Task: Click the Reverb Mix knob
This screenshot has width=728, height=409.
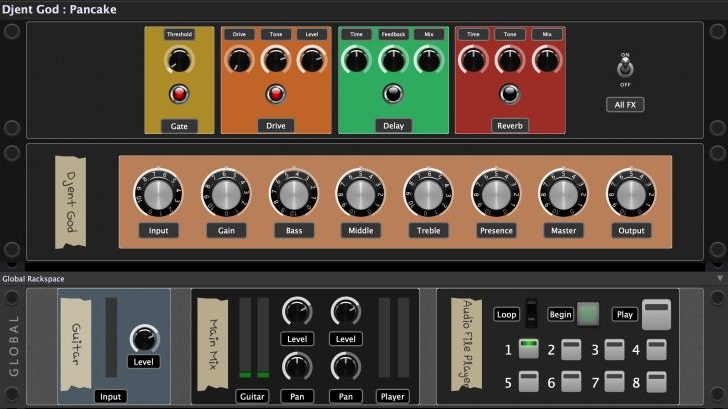Action: (546, 60)
